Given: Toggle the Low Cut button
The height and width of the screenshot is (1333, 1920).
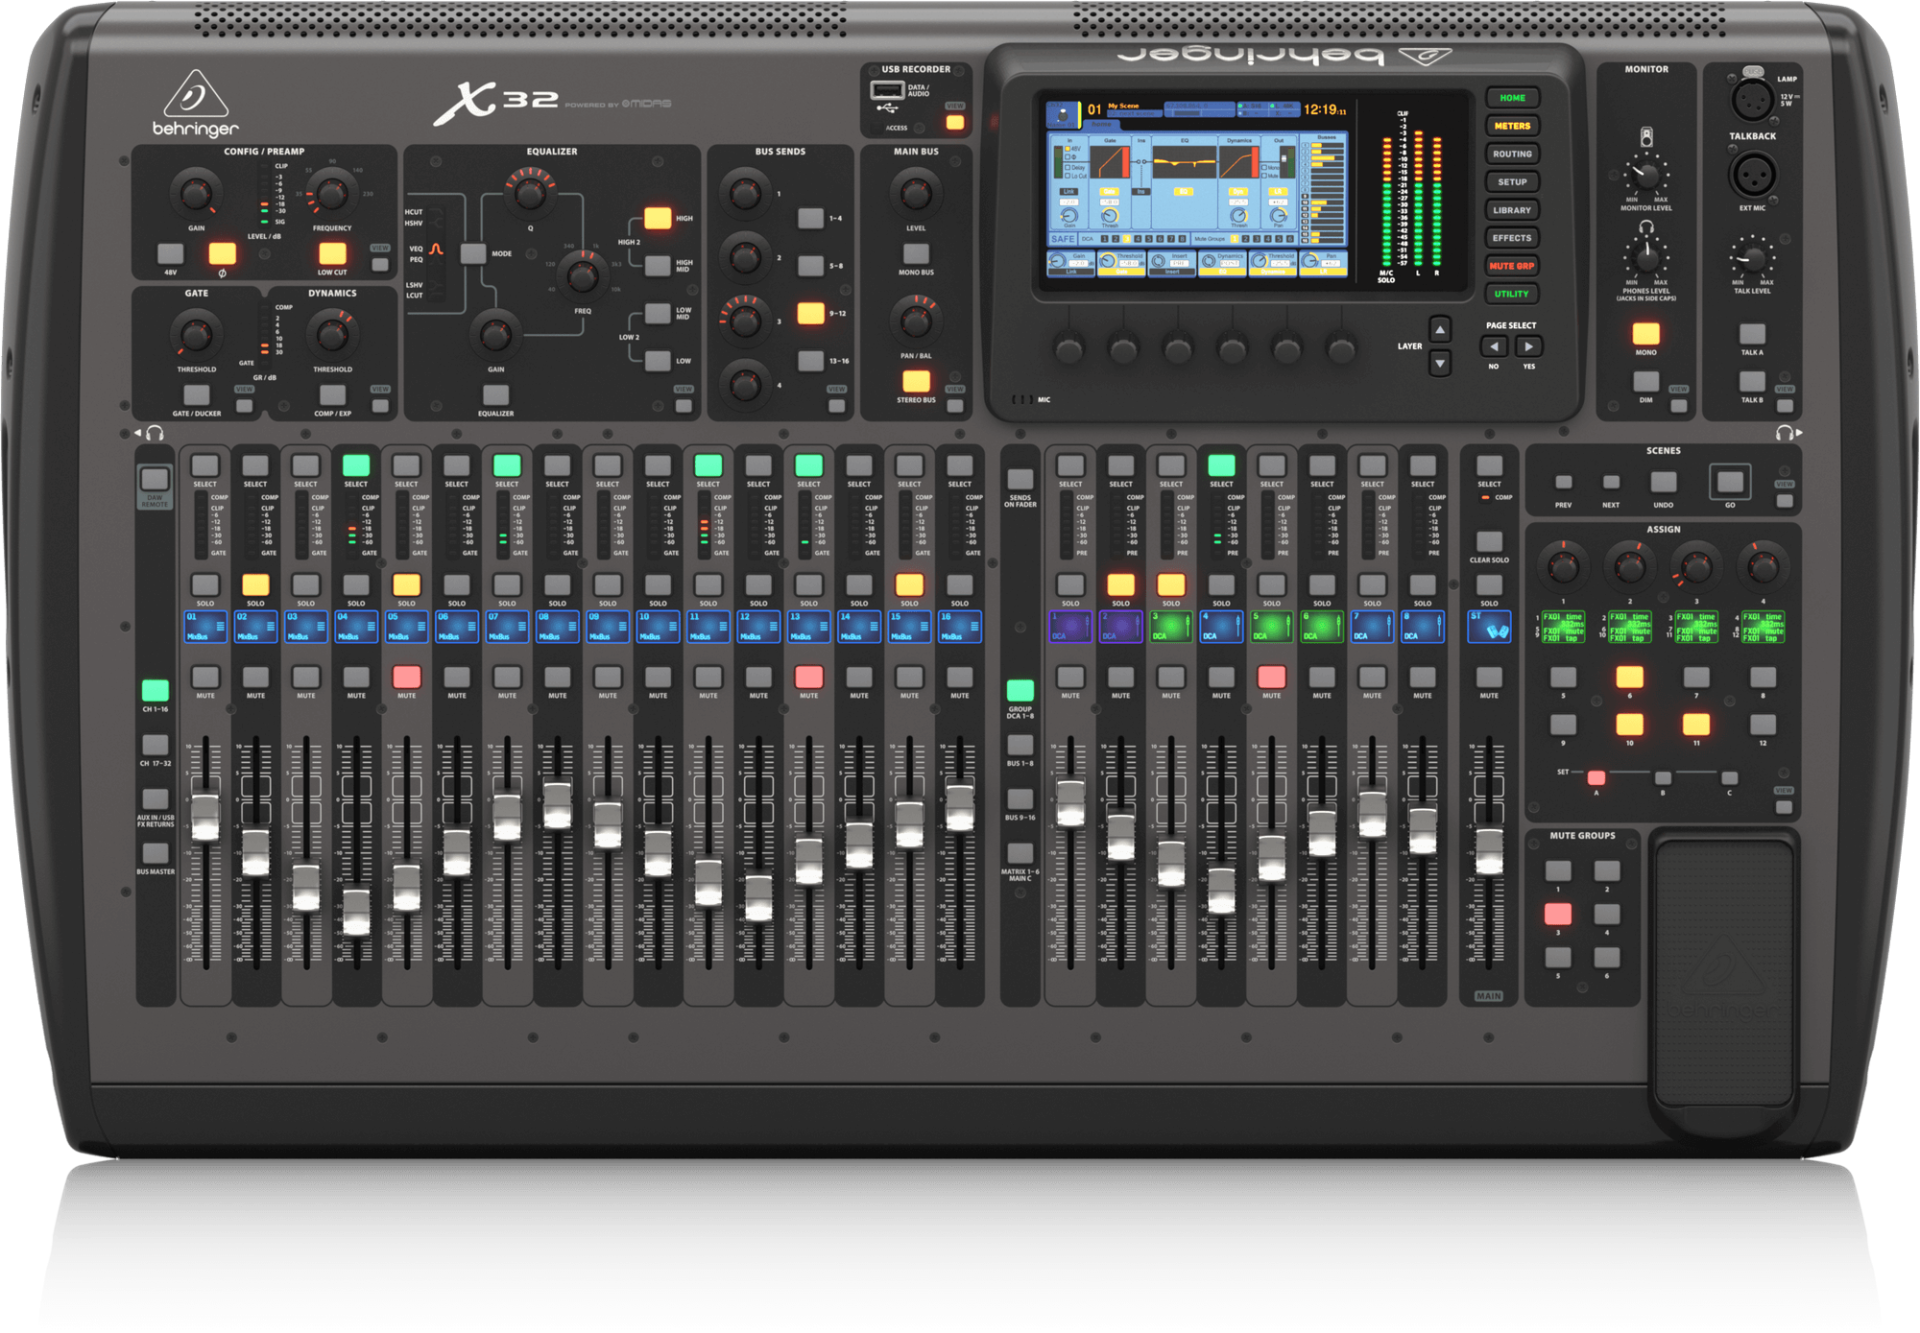Looking at the screenshot, I should click(x=332, y=253).
